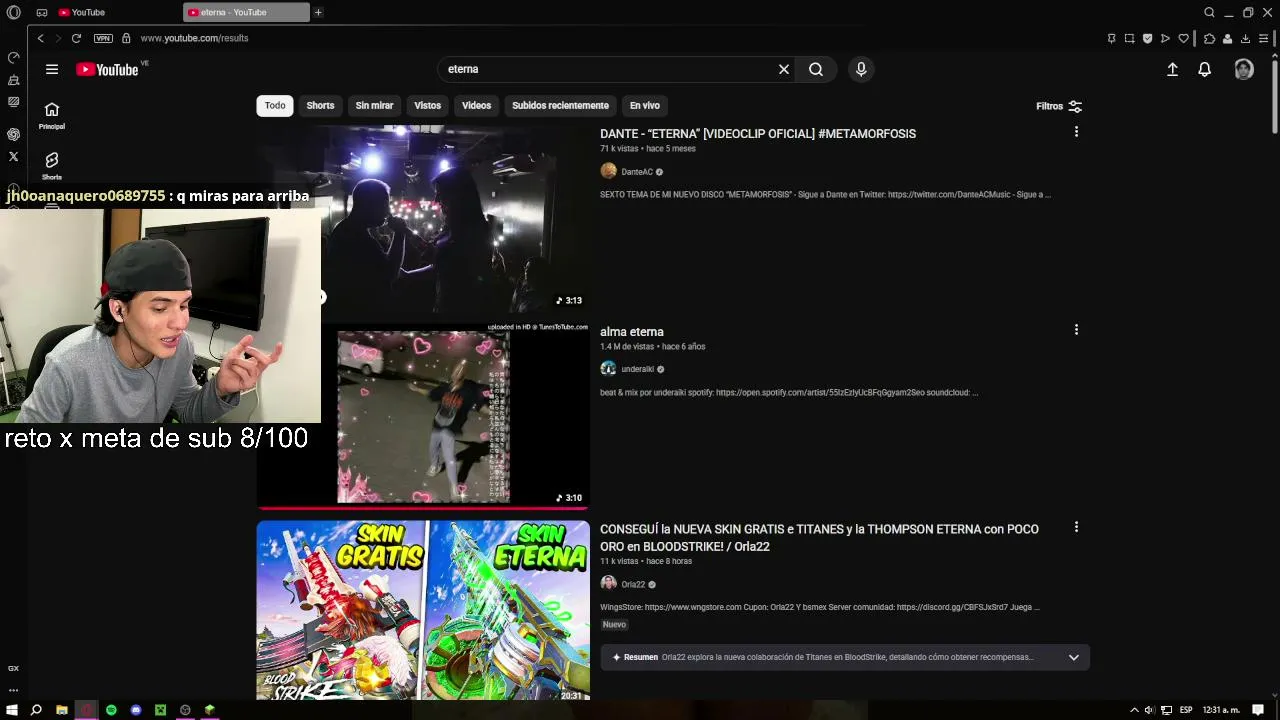
Task: Open options menu for Orla22 video
Action: coord(1076,527)
